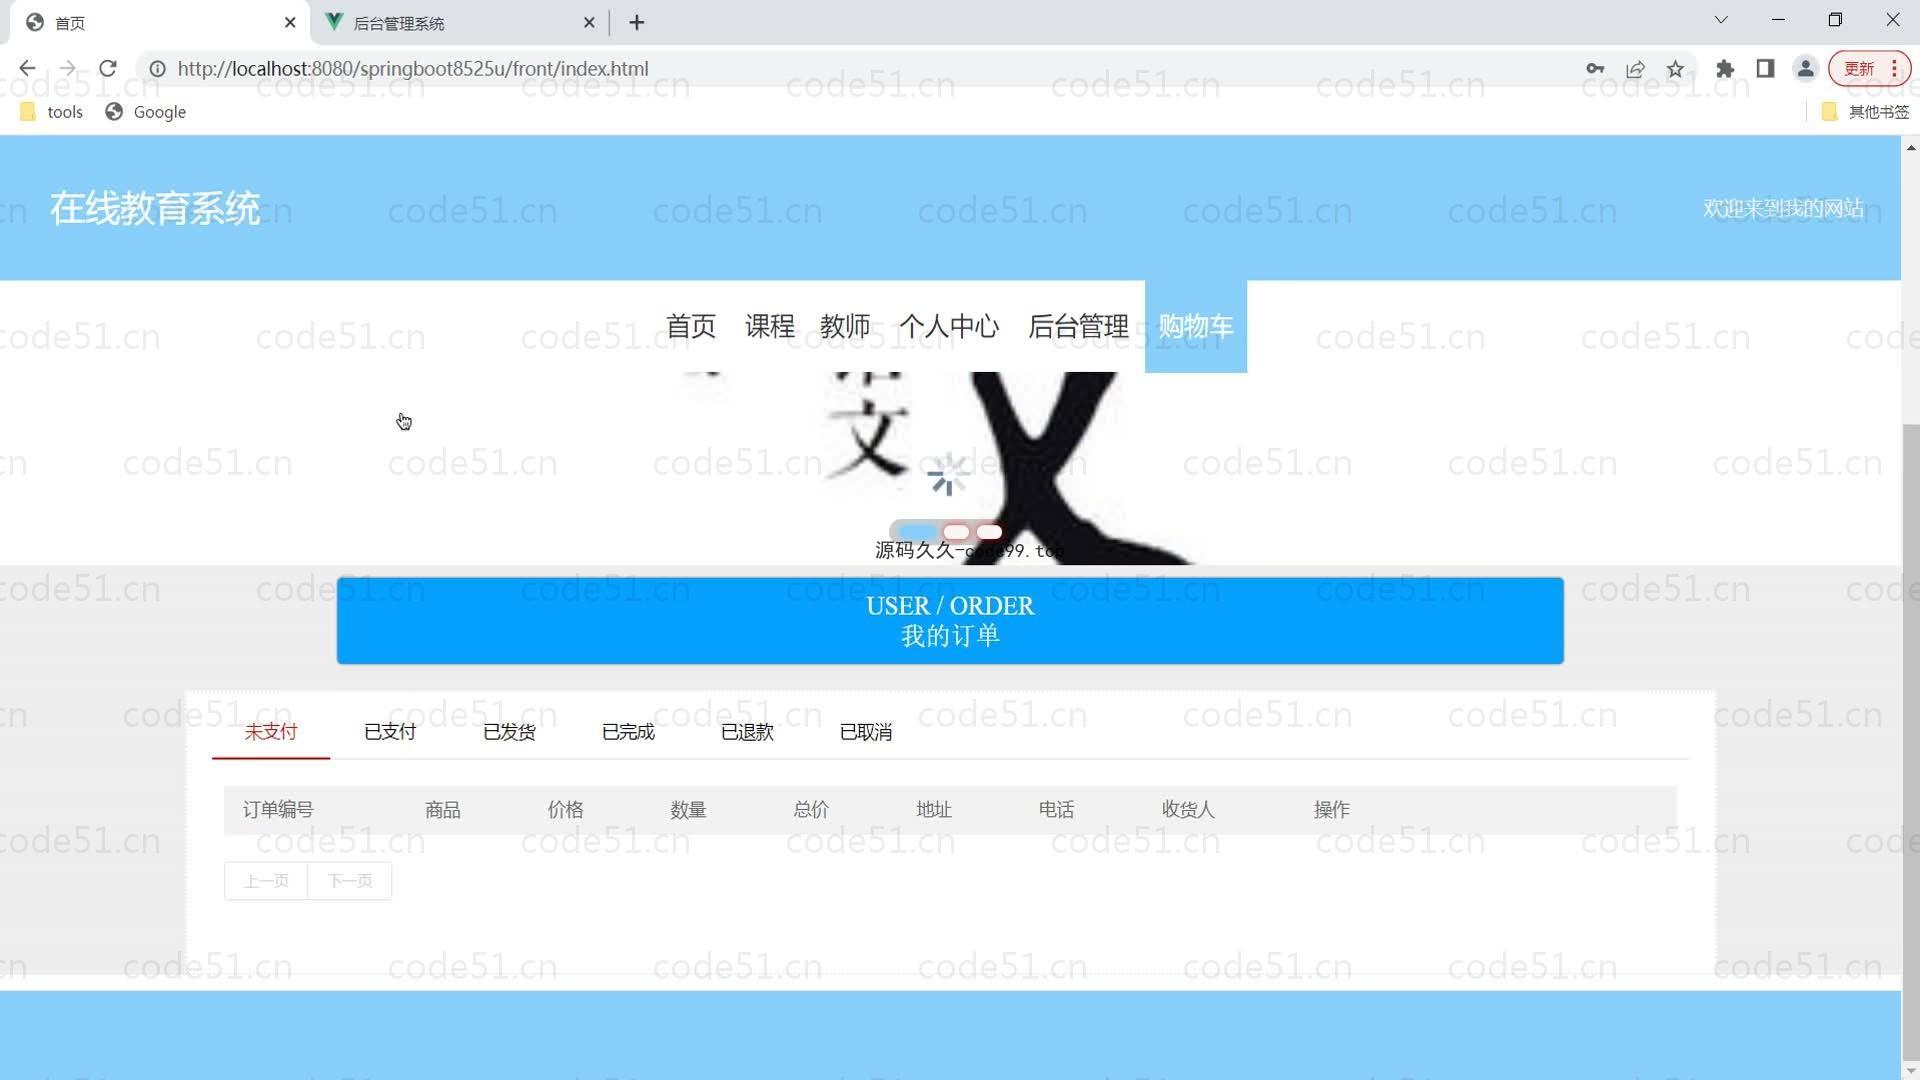The width and height of the screenshot is (1920, 1080).
Task: Select the third carousel indicator dot
Action: pos(989,532)
